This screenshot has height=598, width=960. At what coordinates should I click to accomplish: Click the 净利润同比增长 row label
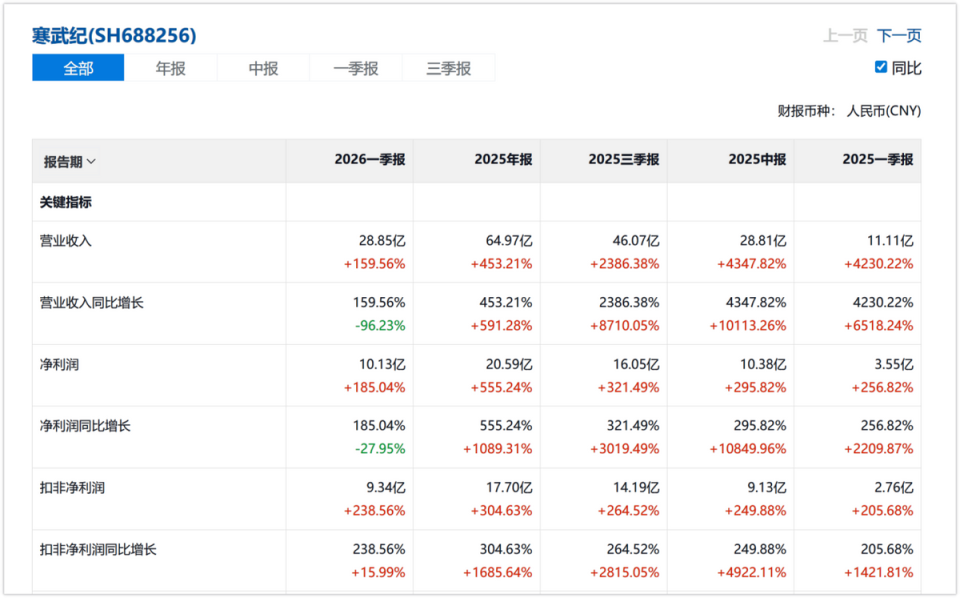[85, 426]
